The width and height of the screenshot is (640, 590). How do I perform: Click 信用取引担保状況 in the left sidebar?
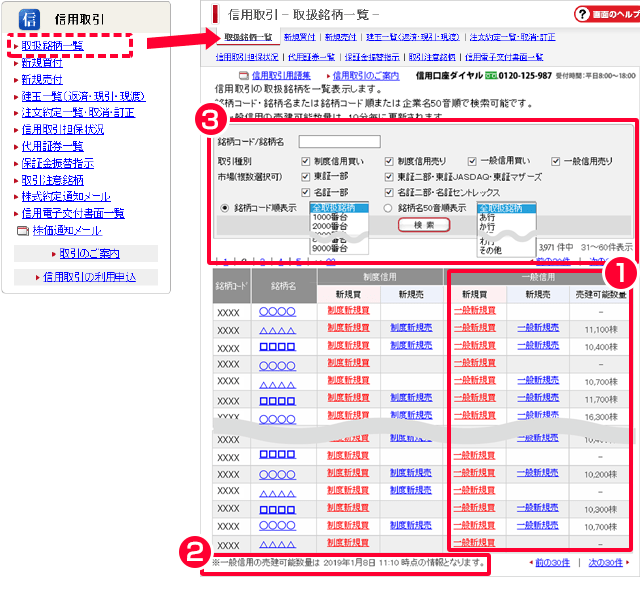point(63,129)
